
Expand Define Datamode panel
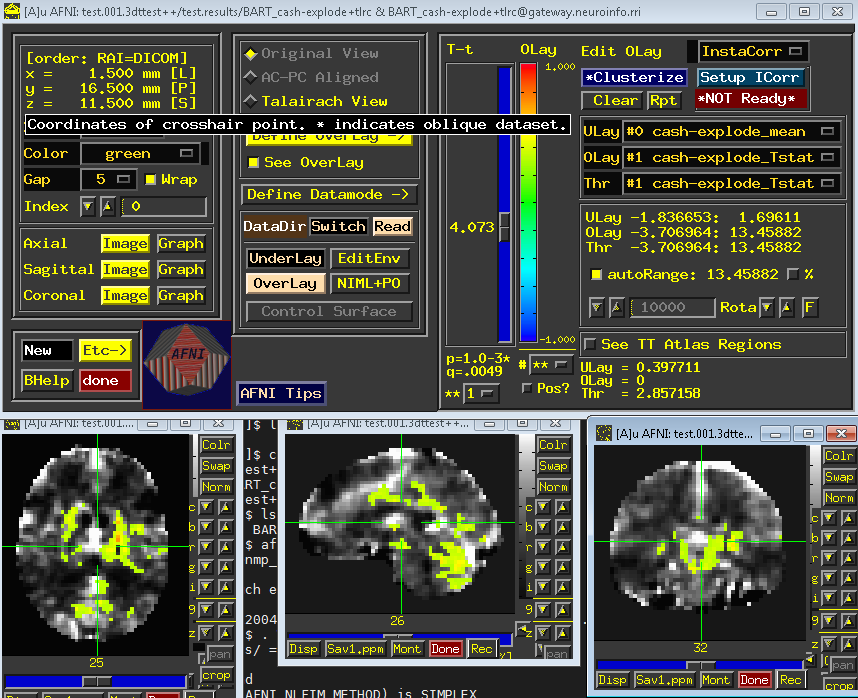click(328, 195)
